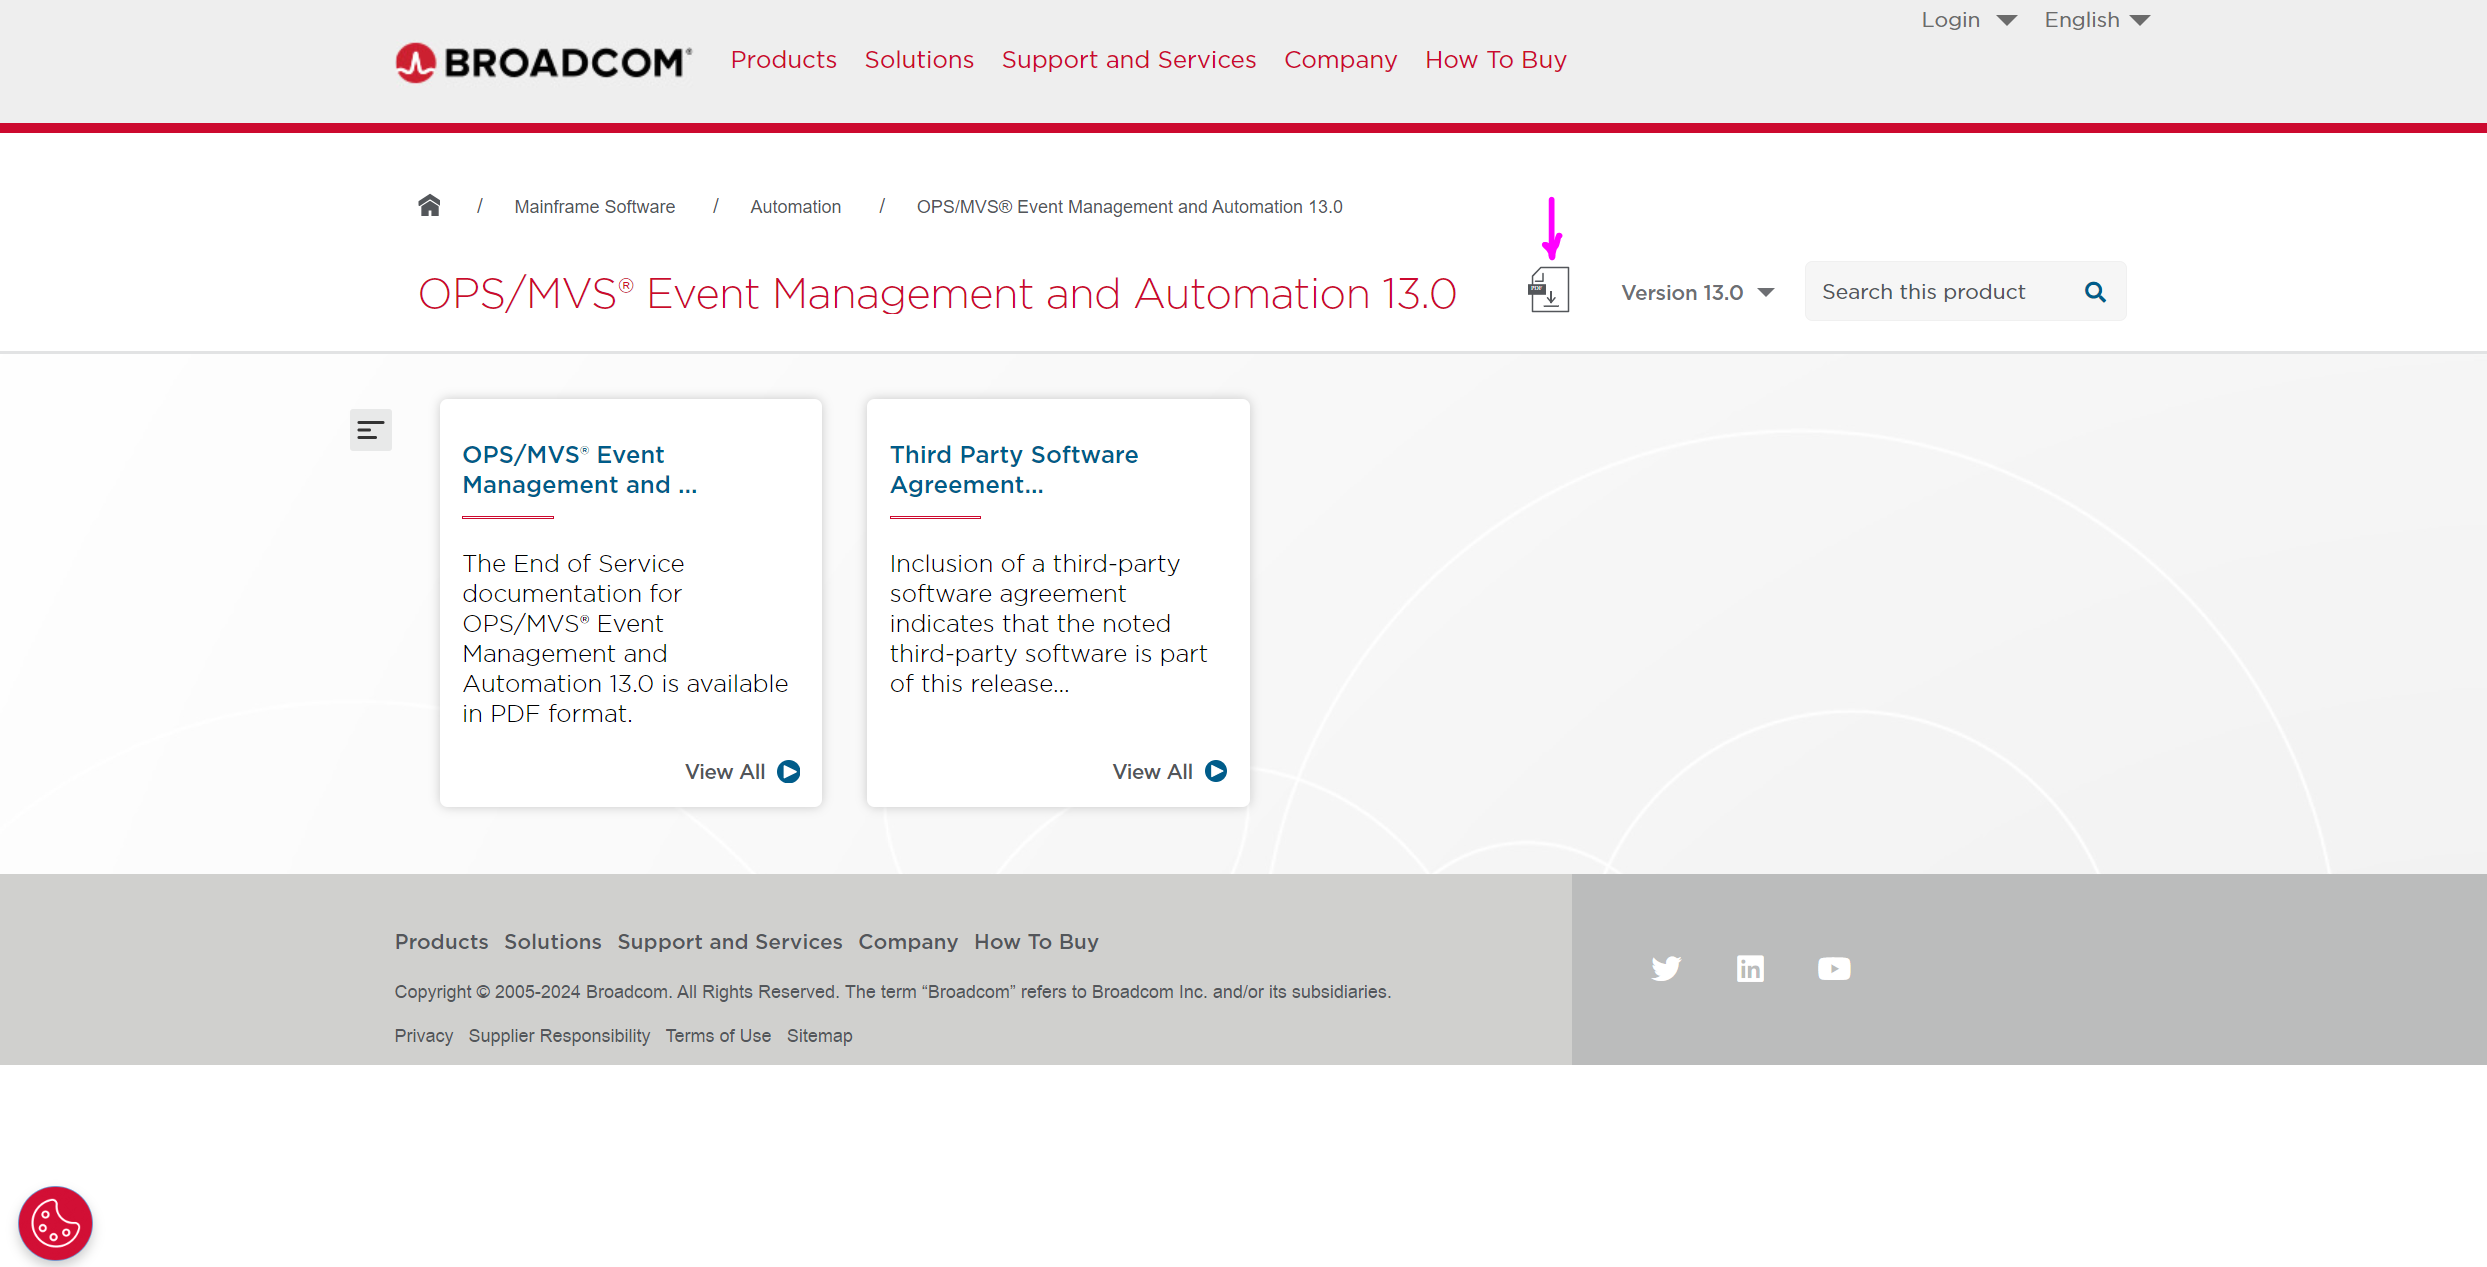Screen dimensions: 2487x1267
Task: Go to Mainframe Software breadcrumb
Action: pyautogui.click(x=594, y=207)
